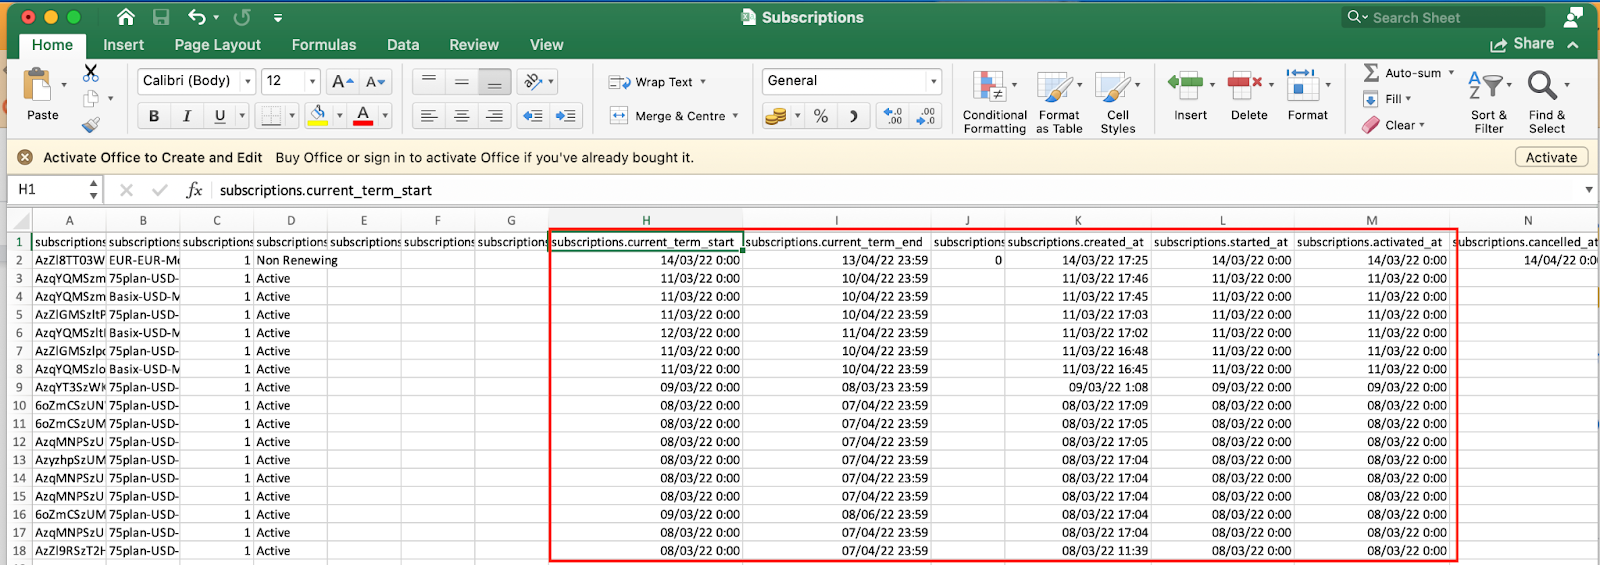Decrease indent icon
1600x565 pixels.
click(x=533, y=116)
